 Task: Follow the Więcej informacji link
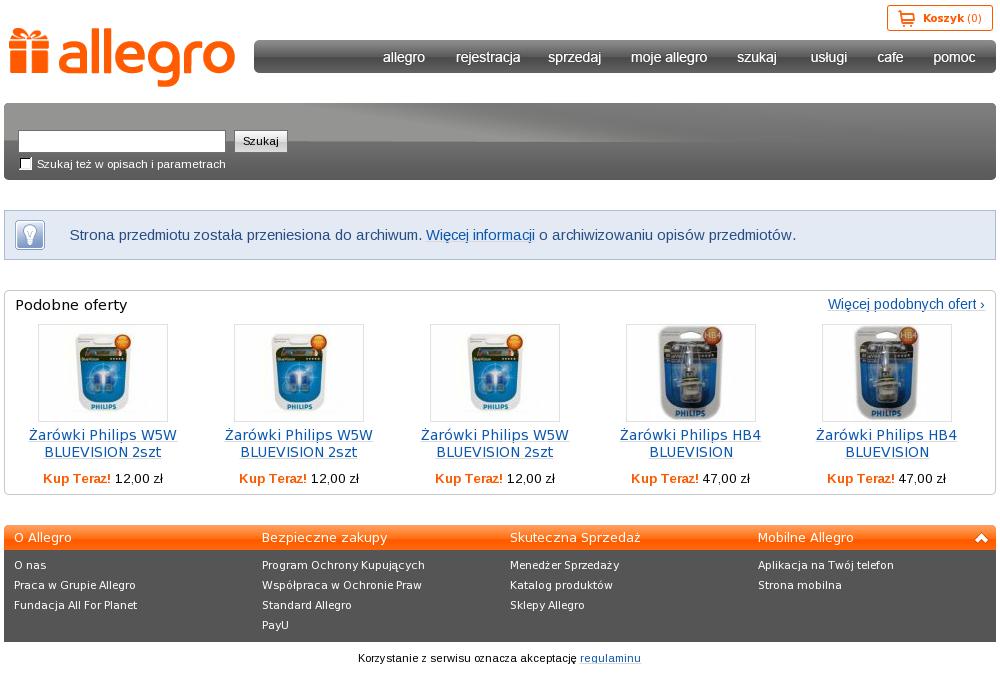point(480,235)
